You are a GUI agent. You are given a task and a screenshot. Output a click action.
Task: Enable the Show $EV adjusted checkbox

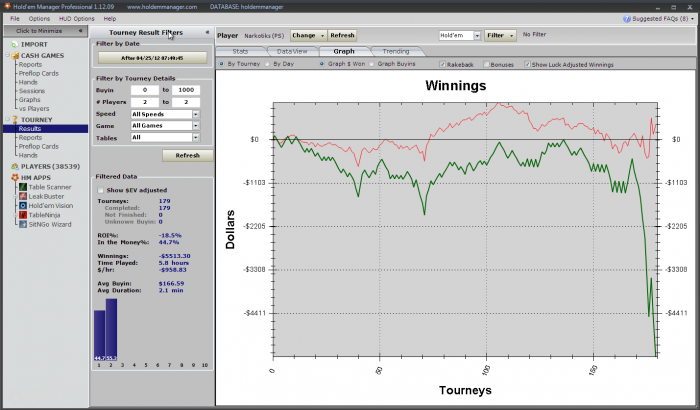100,190
